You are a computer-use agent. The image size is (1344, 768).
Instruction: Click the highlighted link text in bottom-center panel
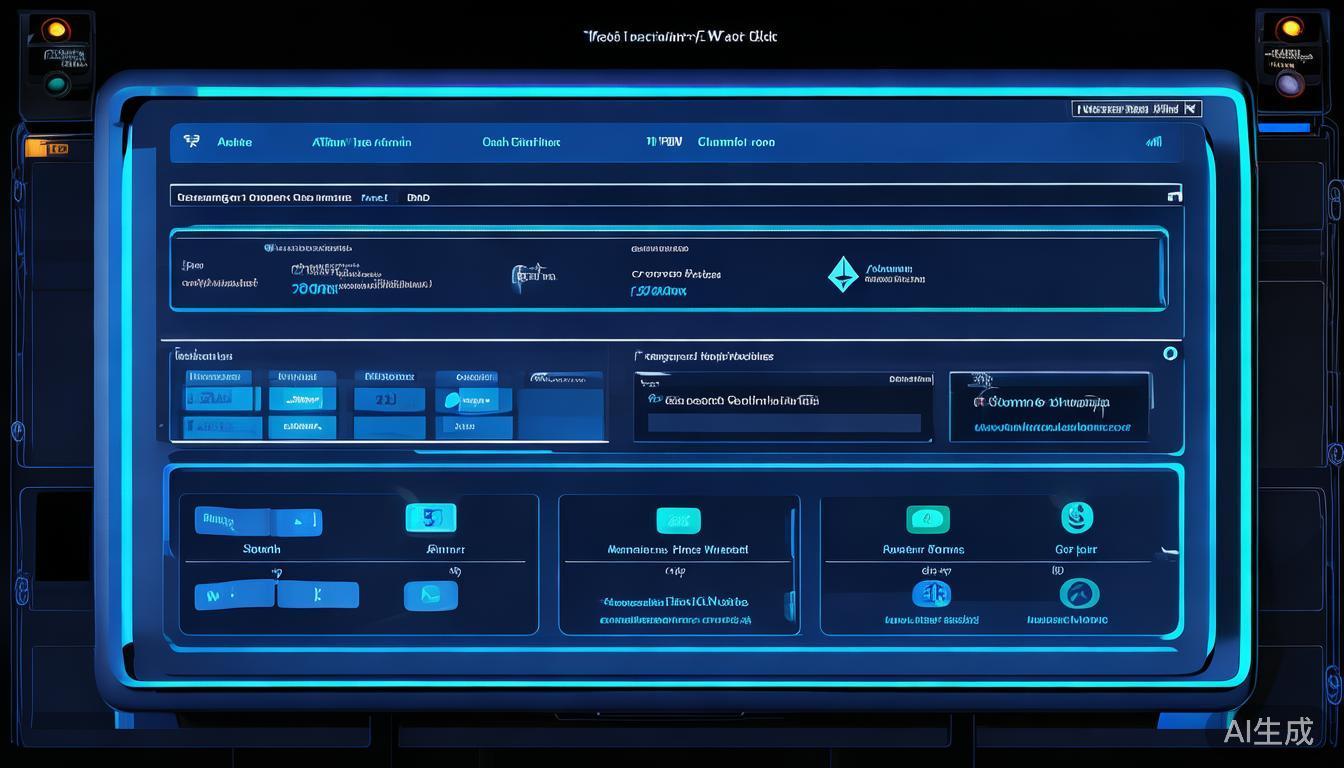click(x=674, y=602)
